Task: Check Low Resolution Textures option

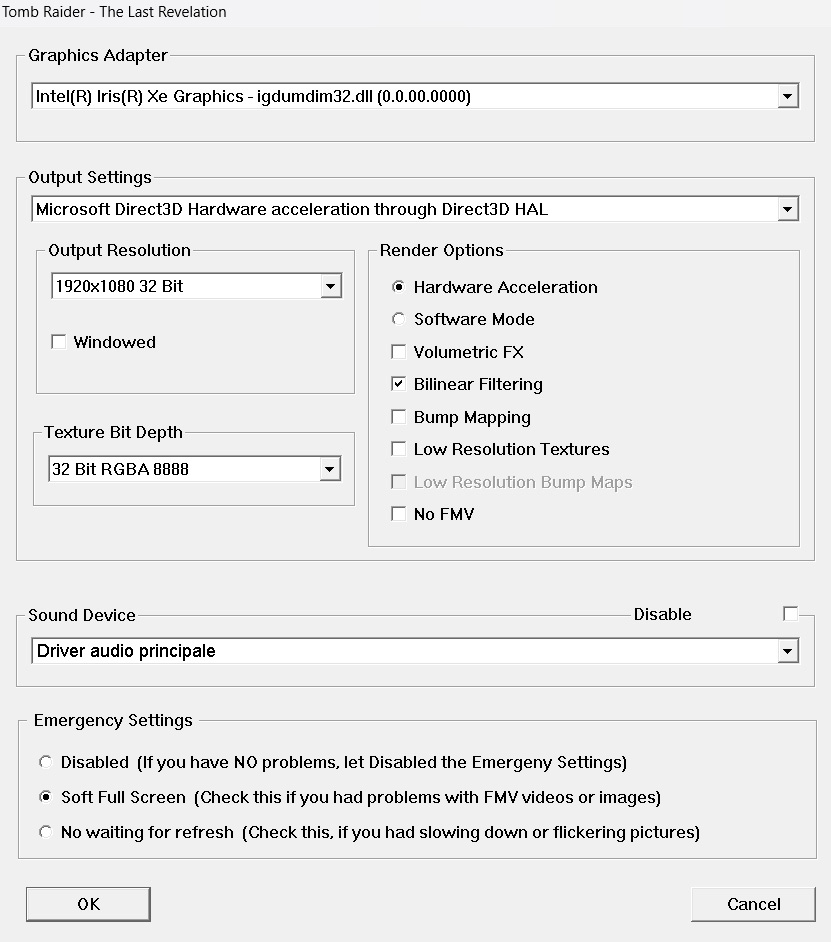Action: [398, 449]
